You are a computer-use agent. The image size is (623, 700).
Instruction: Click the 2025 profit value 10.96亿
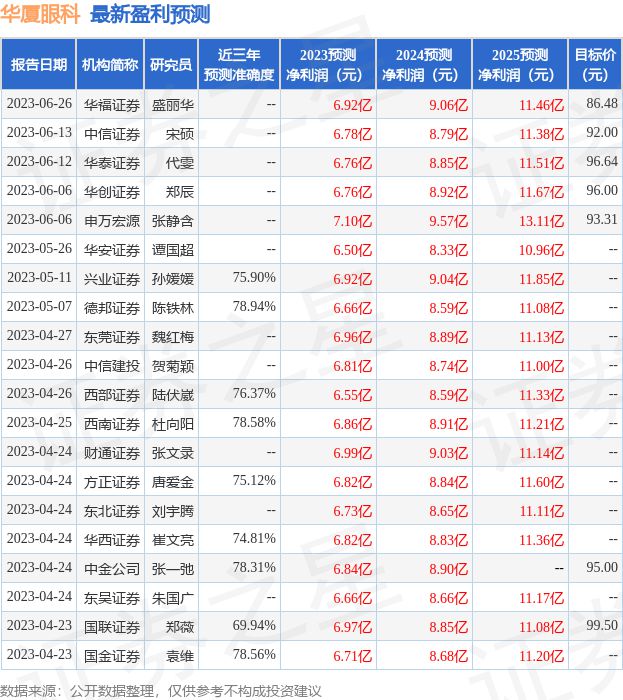pyautogui.click(x=541, y=250)
